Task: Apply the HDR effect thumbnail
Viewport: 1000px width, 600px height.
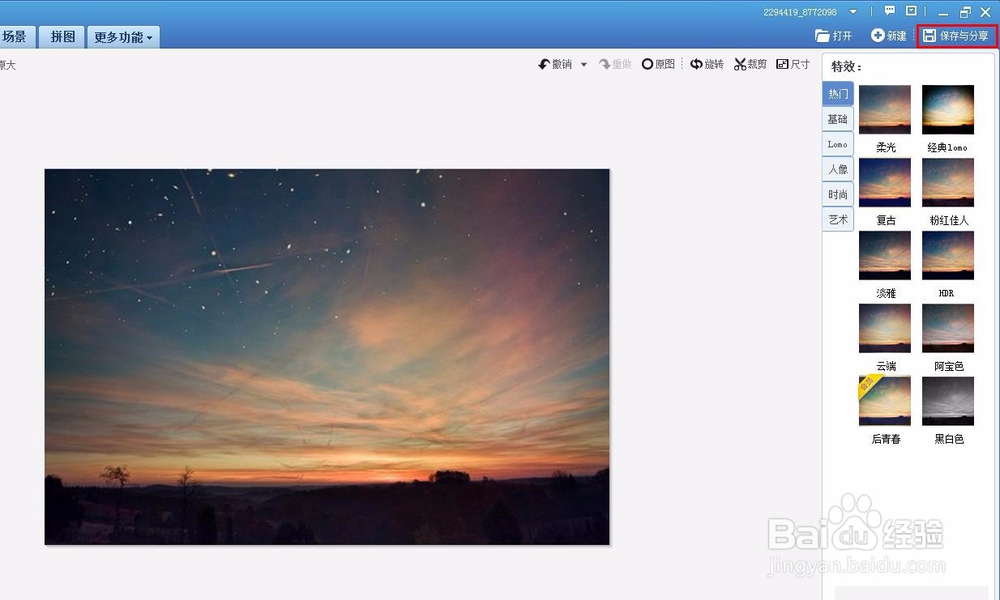Action: (948, 255)
